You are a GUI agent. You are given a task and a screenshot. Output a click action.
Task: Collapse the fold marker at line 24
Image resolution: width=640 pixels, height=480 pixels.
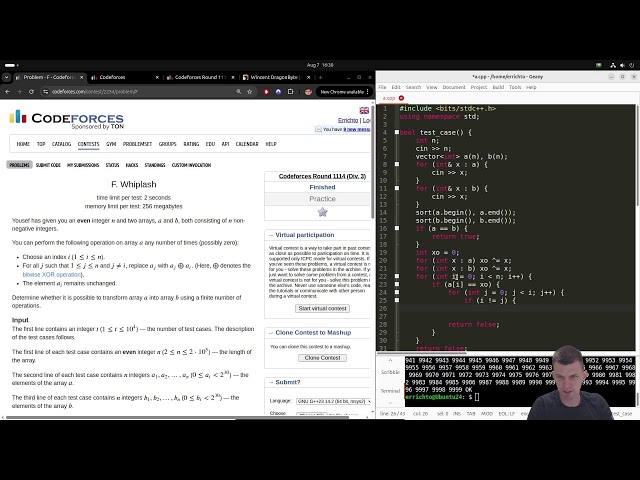point(397,292)
